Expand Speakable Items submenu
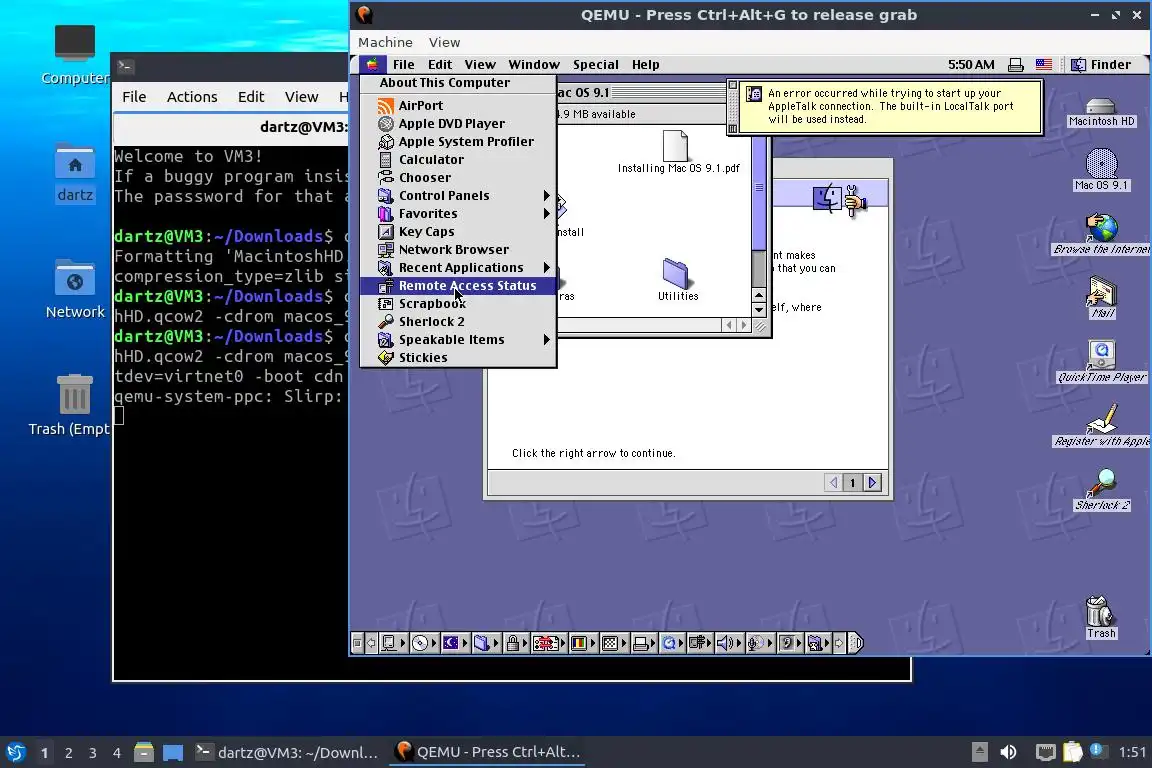1152x768 pixels. pos(458,340)
